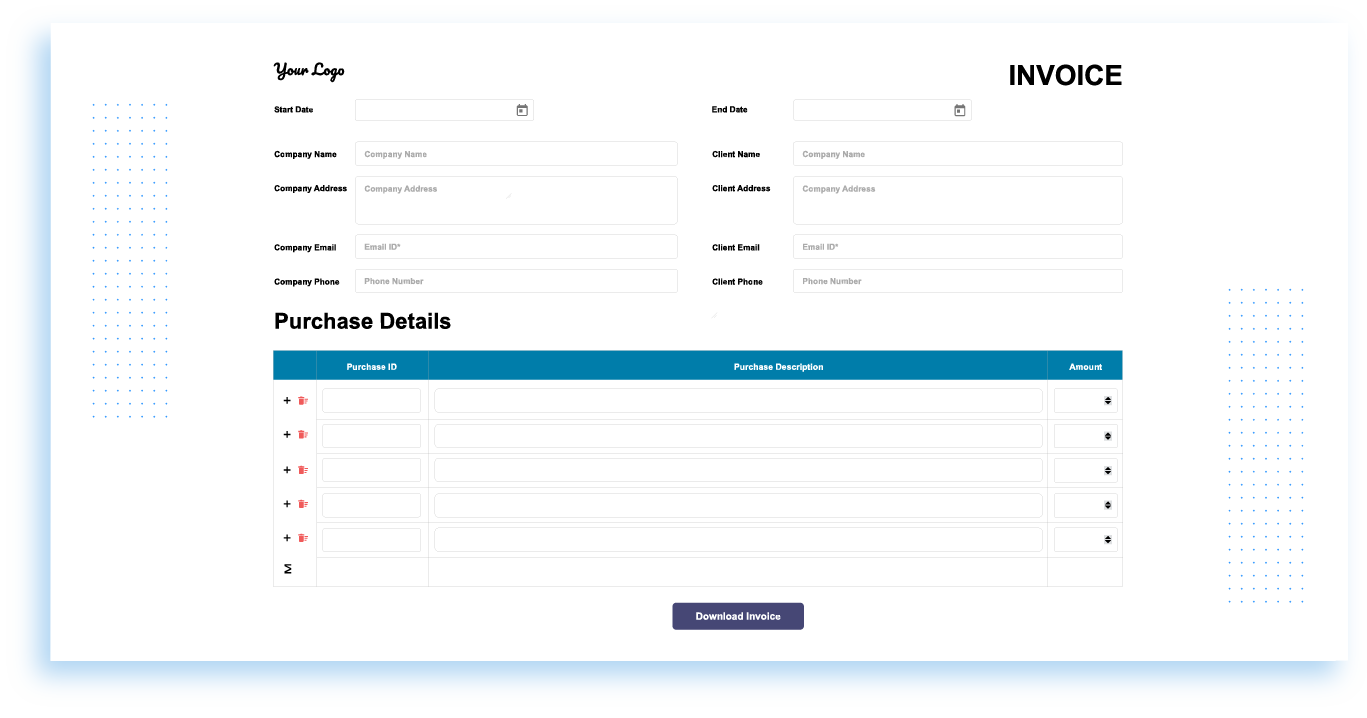Click the Purchase ID column header

pyautogui.click(x=371, y=366)
